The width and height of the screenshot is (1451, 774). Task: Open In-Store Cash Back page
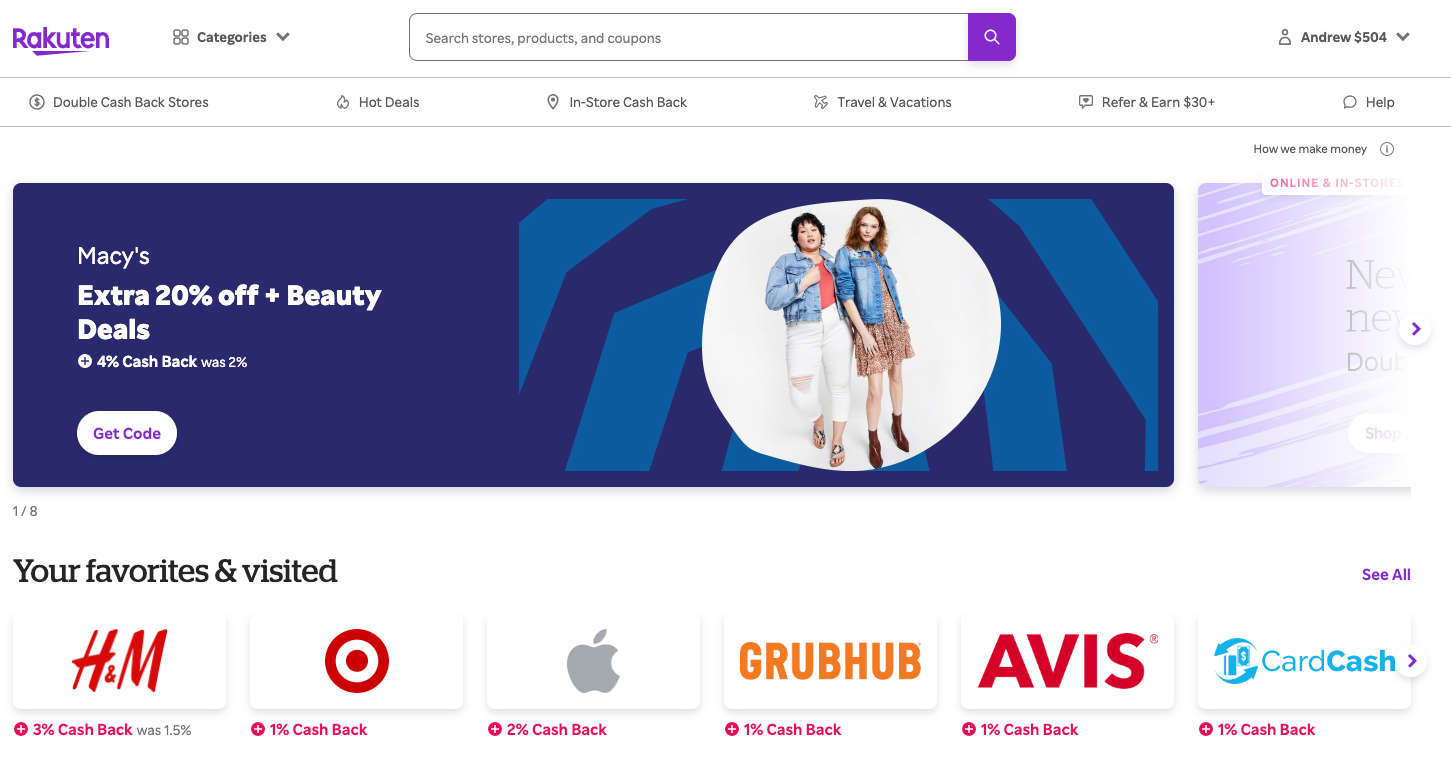617,102
